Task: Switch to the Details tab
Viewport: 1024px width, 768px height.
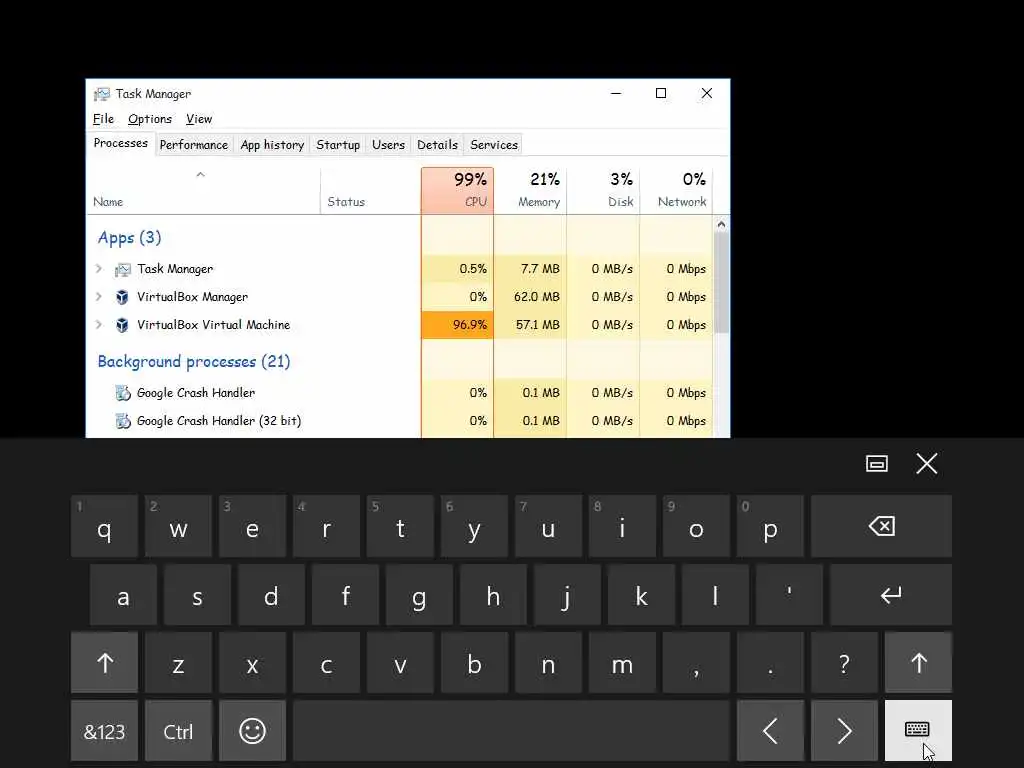Action: point(438,145)
